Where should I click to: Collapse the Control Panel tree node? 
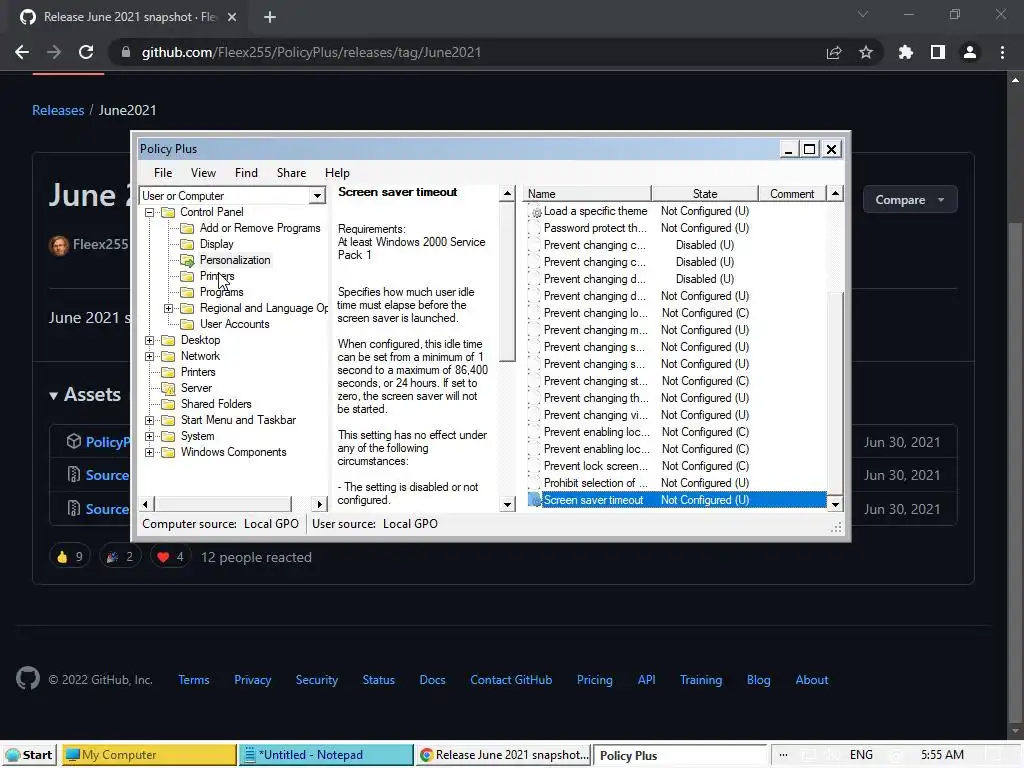point(150,212)
